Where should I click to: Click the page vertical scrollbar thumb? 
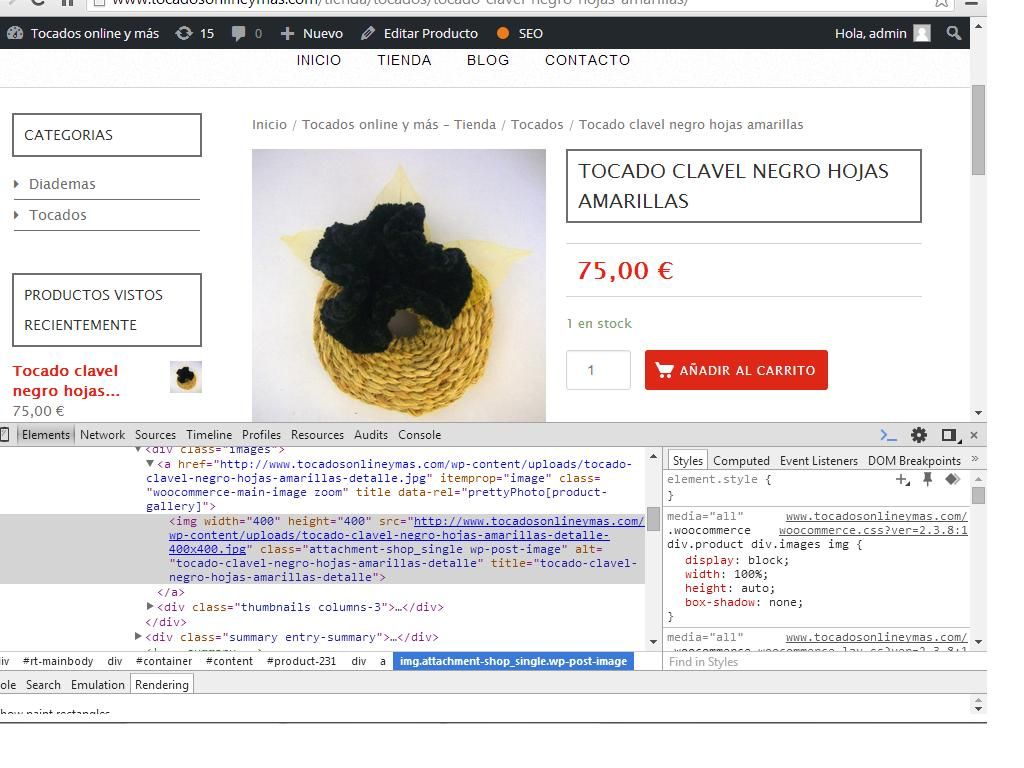[978, 129]
